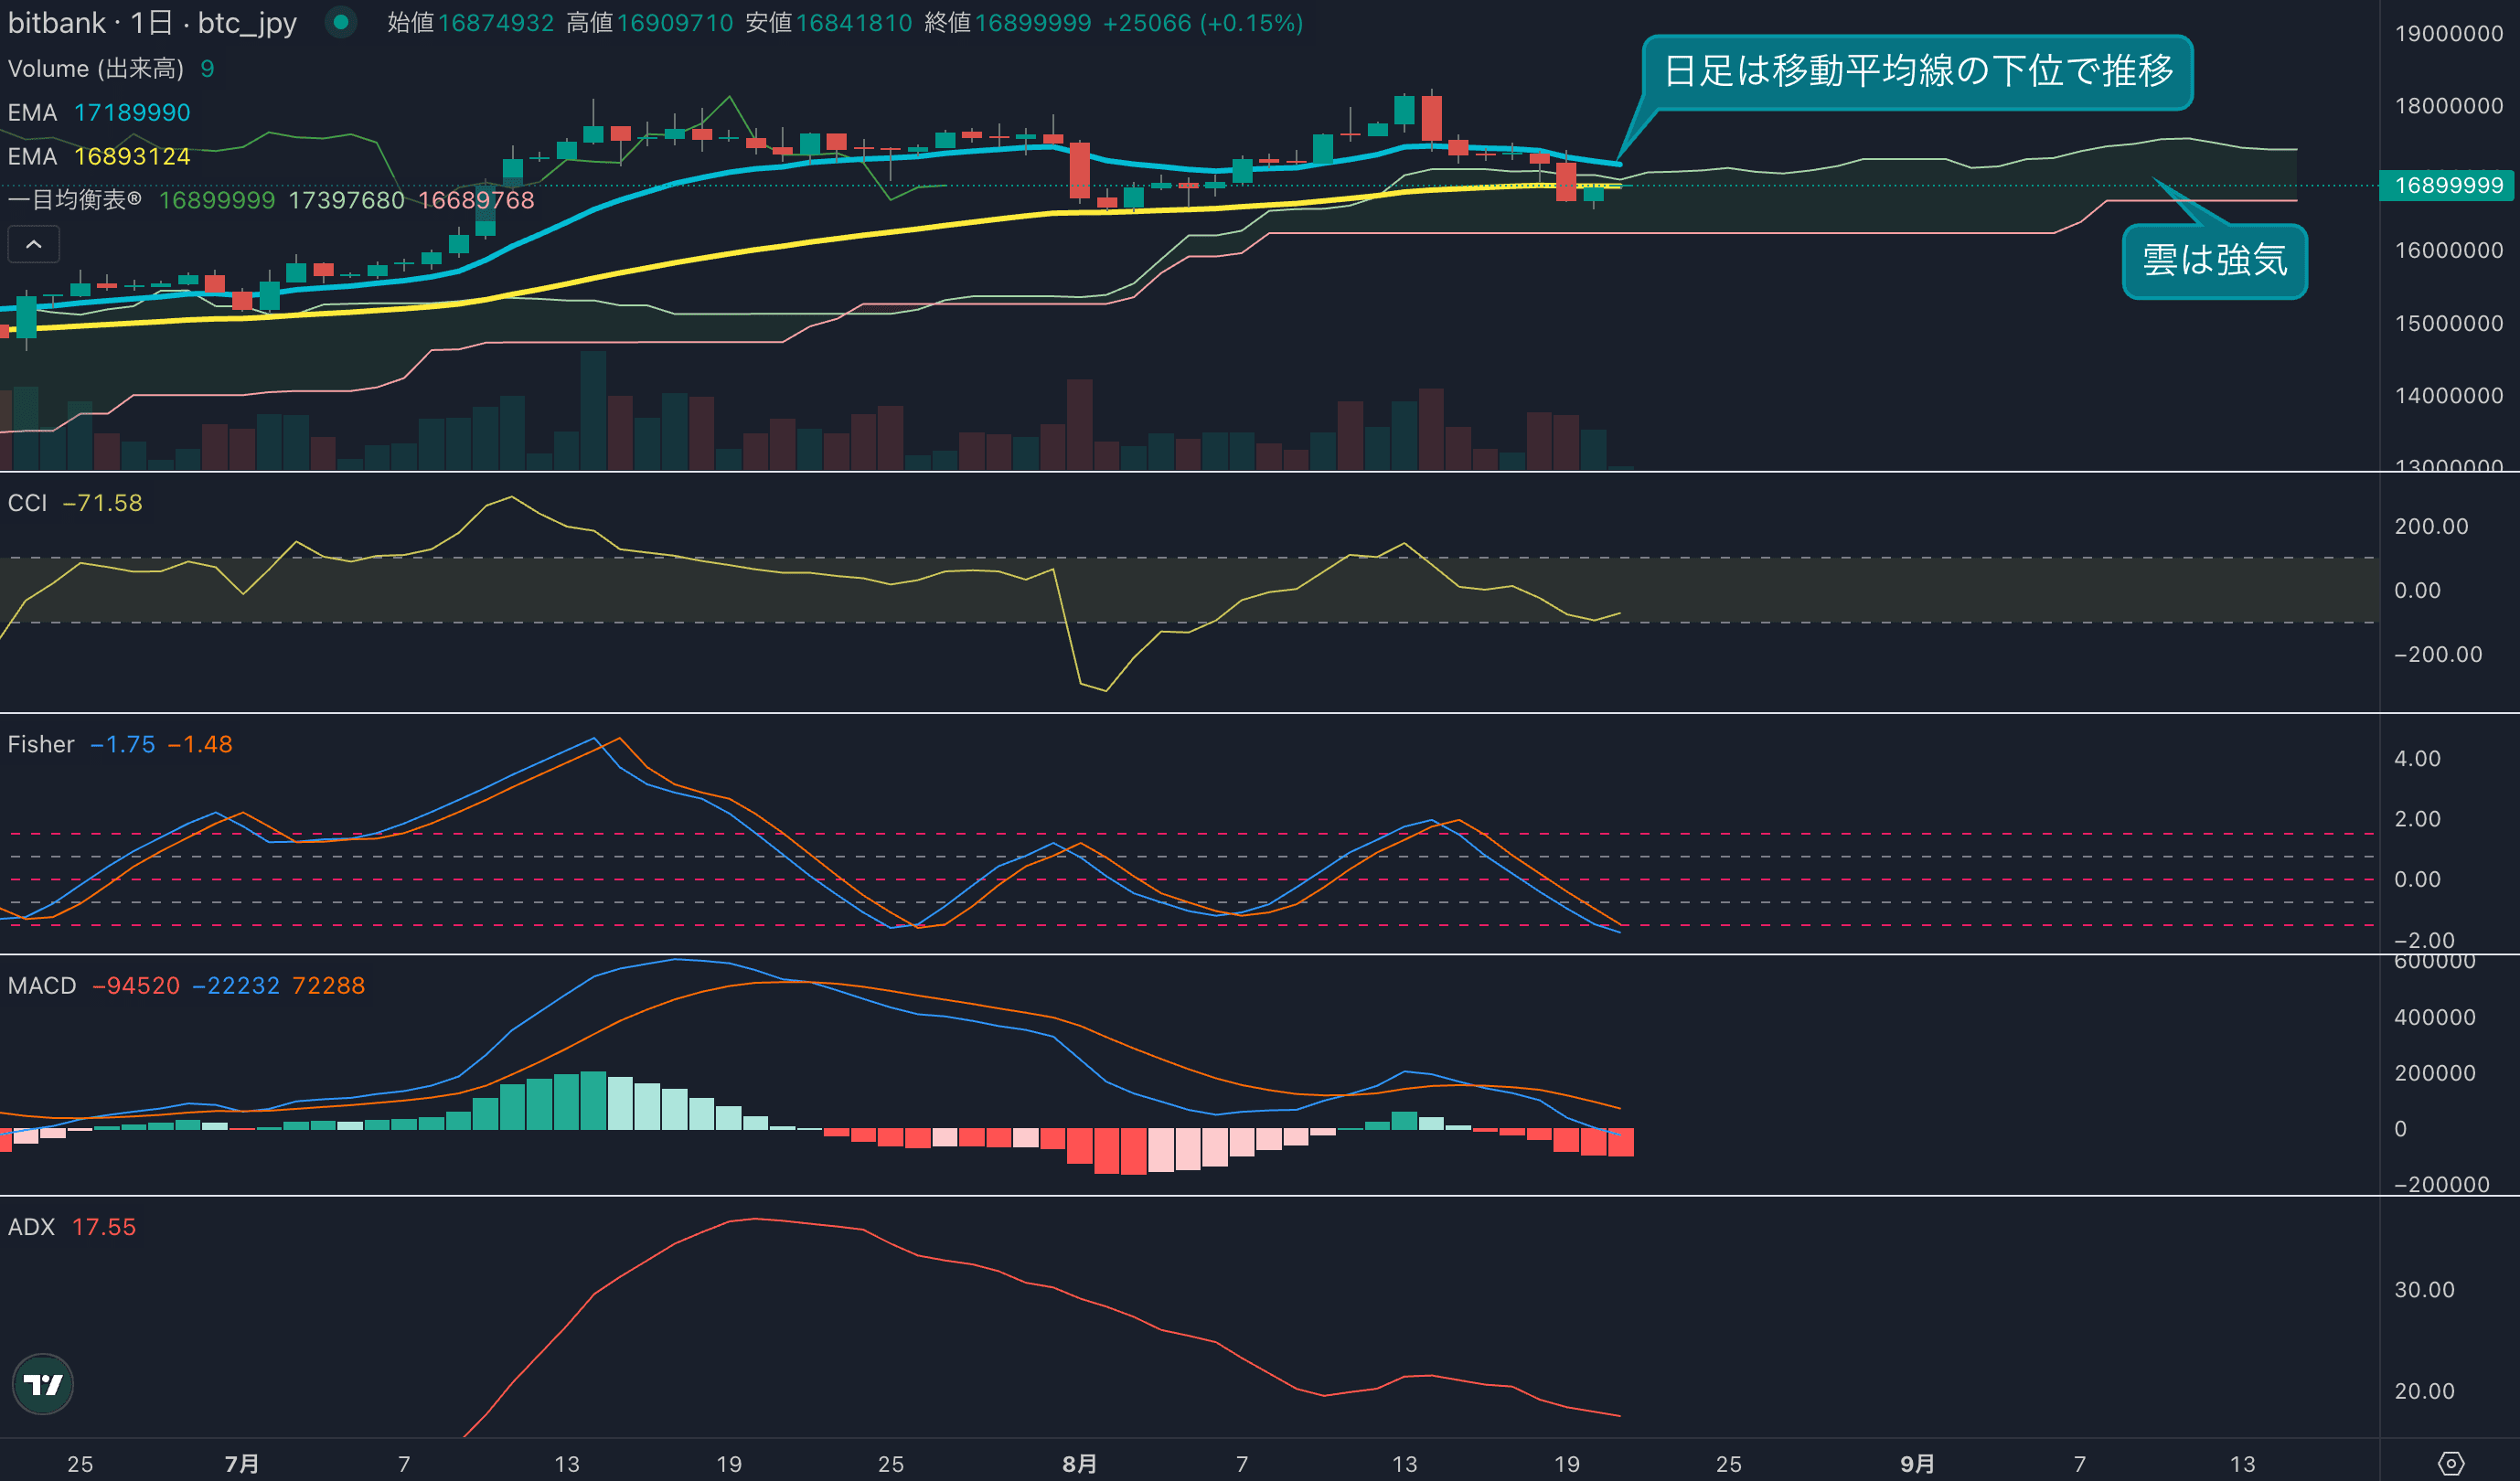Click the 18000000 price axis label

[x=2447, y=106]
